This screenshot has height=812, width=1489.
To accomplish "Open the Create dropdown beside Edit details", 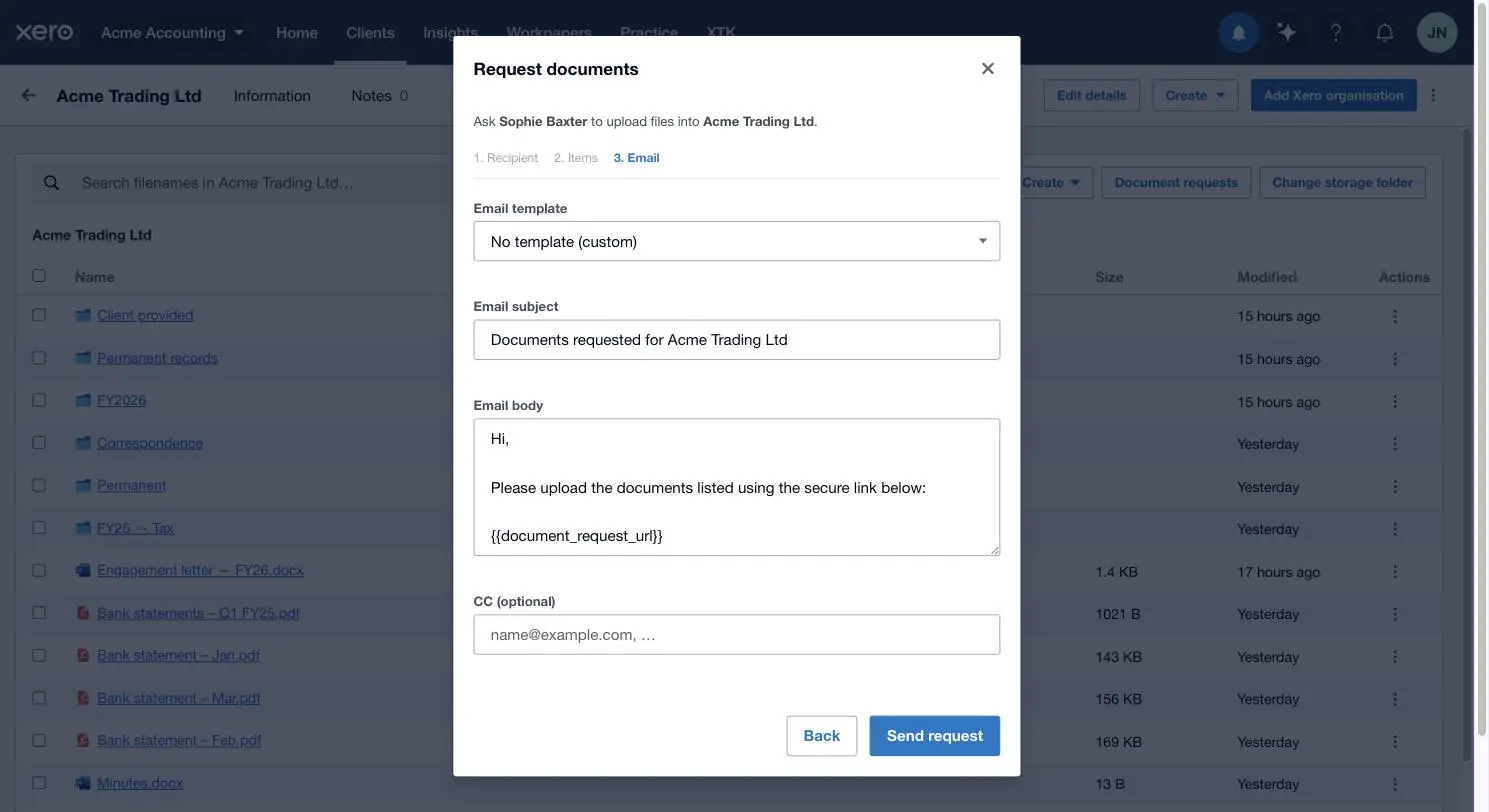I will click(1195, 96).
